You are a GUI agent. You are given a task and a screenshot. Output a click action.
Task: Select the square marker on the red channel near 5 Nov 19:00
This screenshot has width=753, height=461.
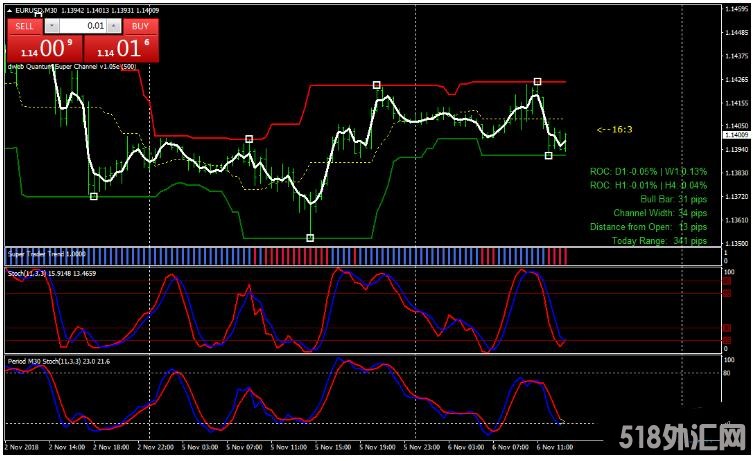click(376, 85)
